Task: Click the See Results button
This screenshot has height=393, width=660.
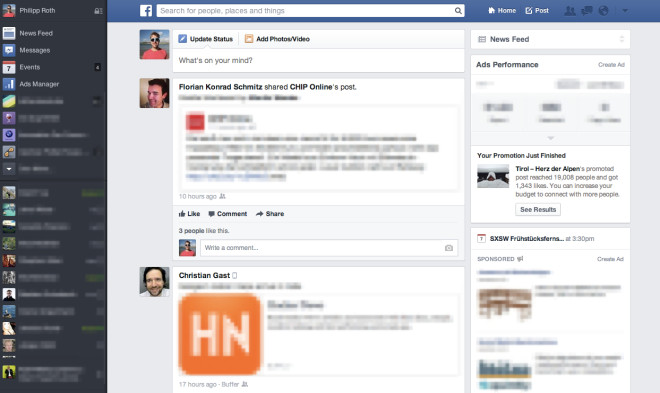Action: [x=538, y=210]
